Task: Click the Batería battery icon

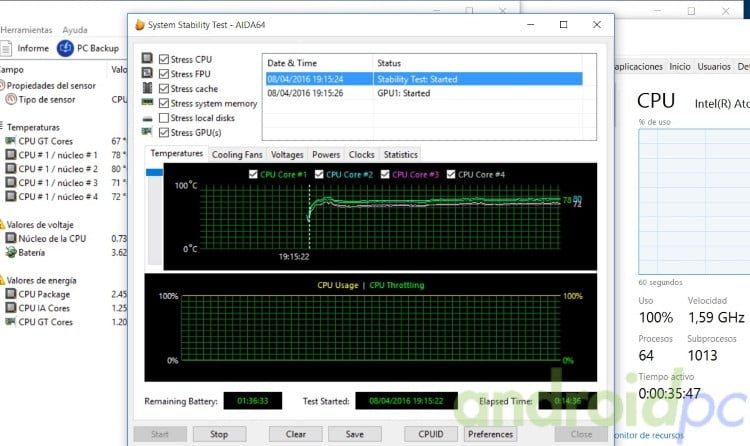Action: pyautogui.click(x=11, y=252)
